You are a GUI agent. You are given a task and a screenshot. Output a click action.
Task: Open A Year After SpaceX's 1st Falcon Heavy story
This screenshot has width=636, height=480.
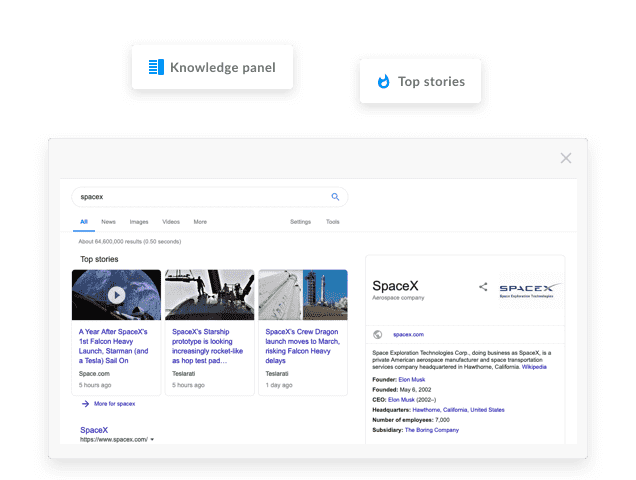pyautogui.click(x=114, y=346)
